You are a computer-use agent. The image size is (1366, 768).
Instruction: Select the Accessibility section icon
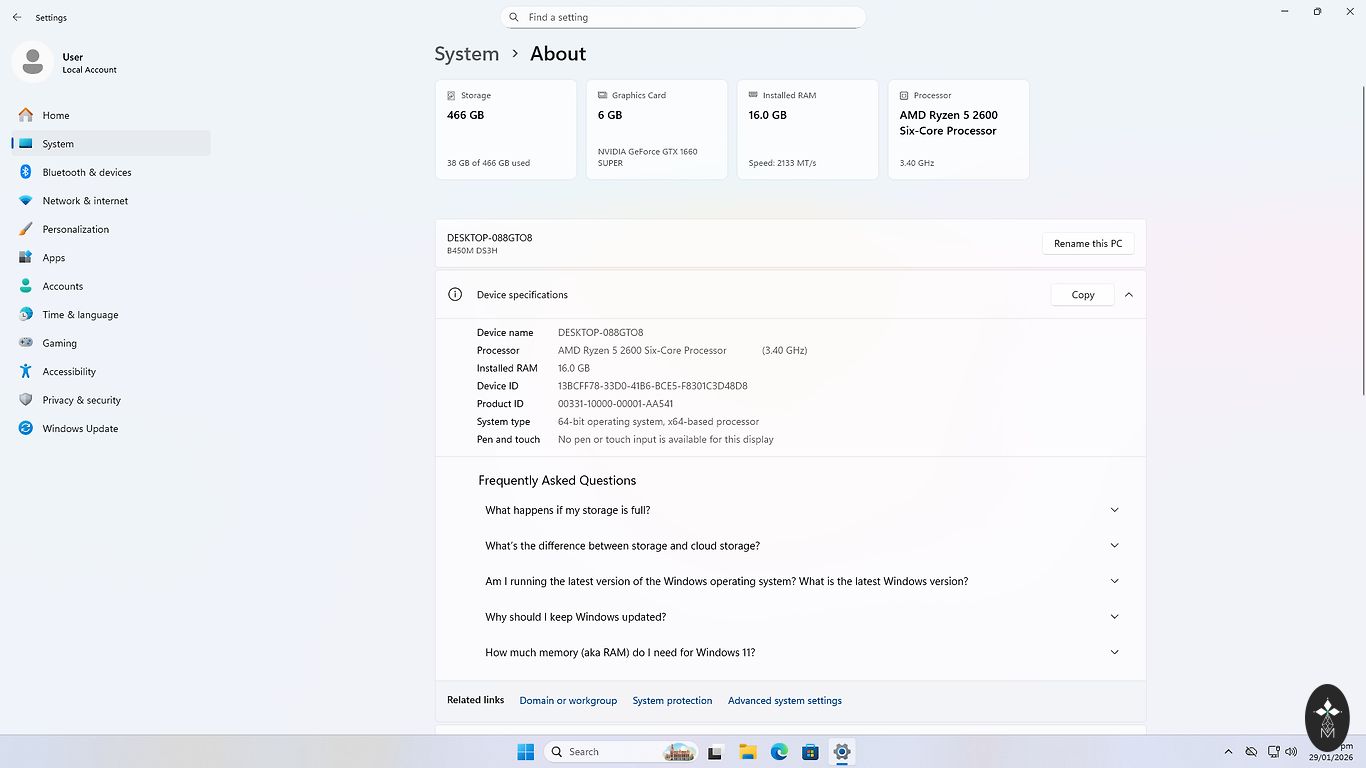[x=26, y=371]
